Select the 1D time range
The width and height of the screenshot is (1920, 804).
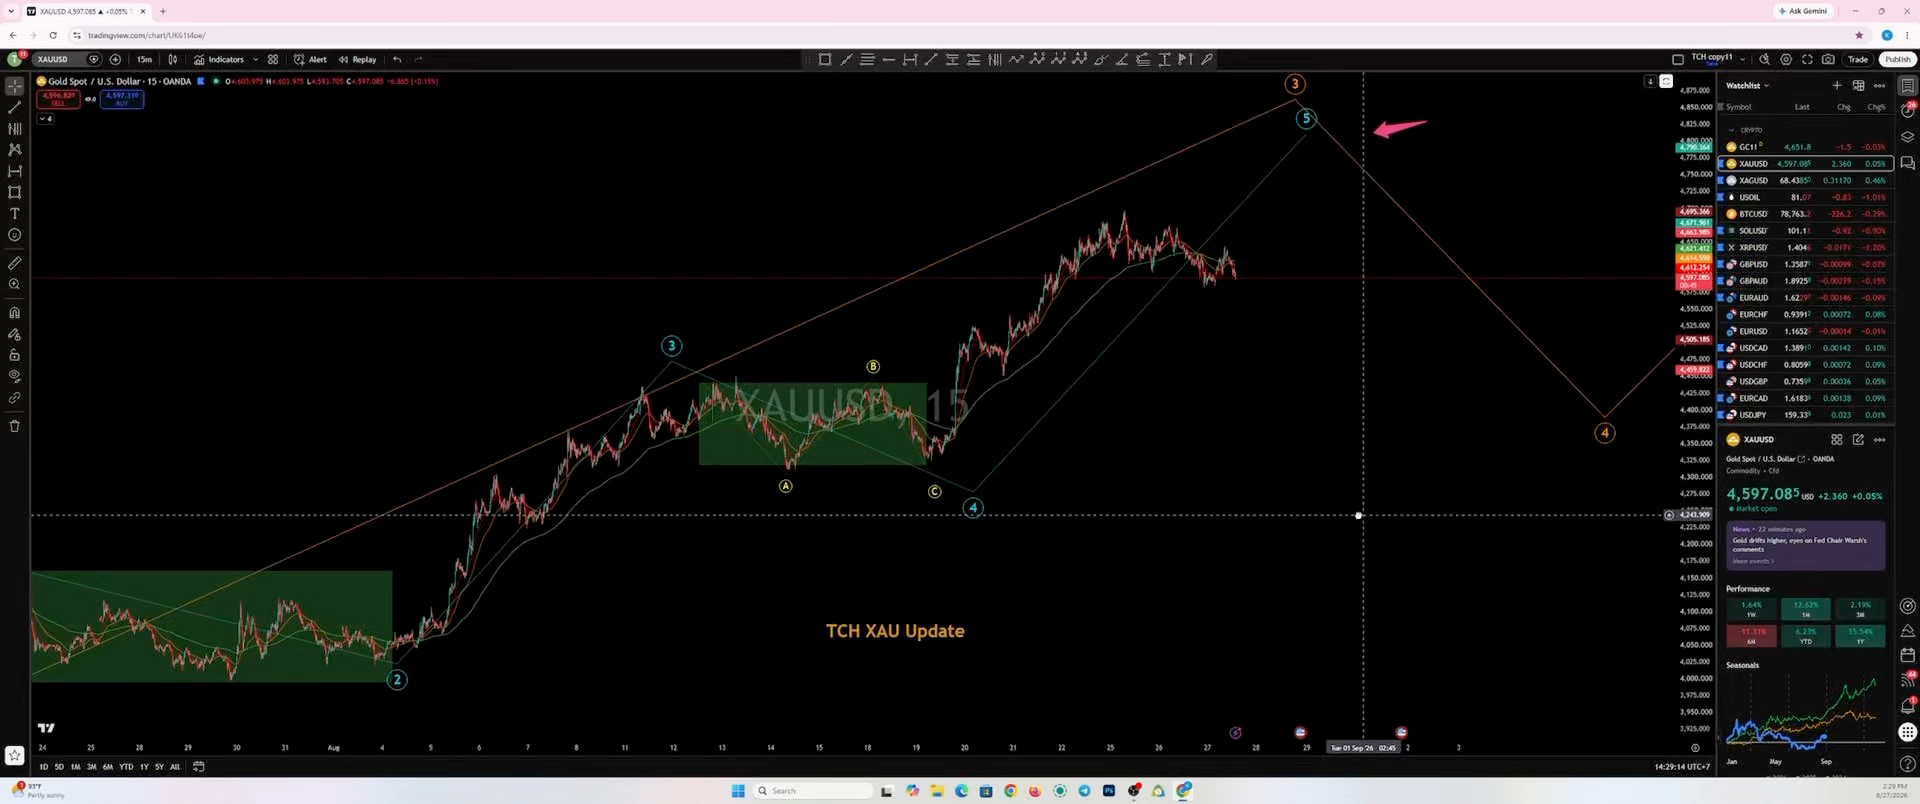pos(43,767)
